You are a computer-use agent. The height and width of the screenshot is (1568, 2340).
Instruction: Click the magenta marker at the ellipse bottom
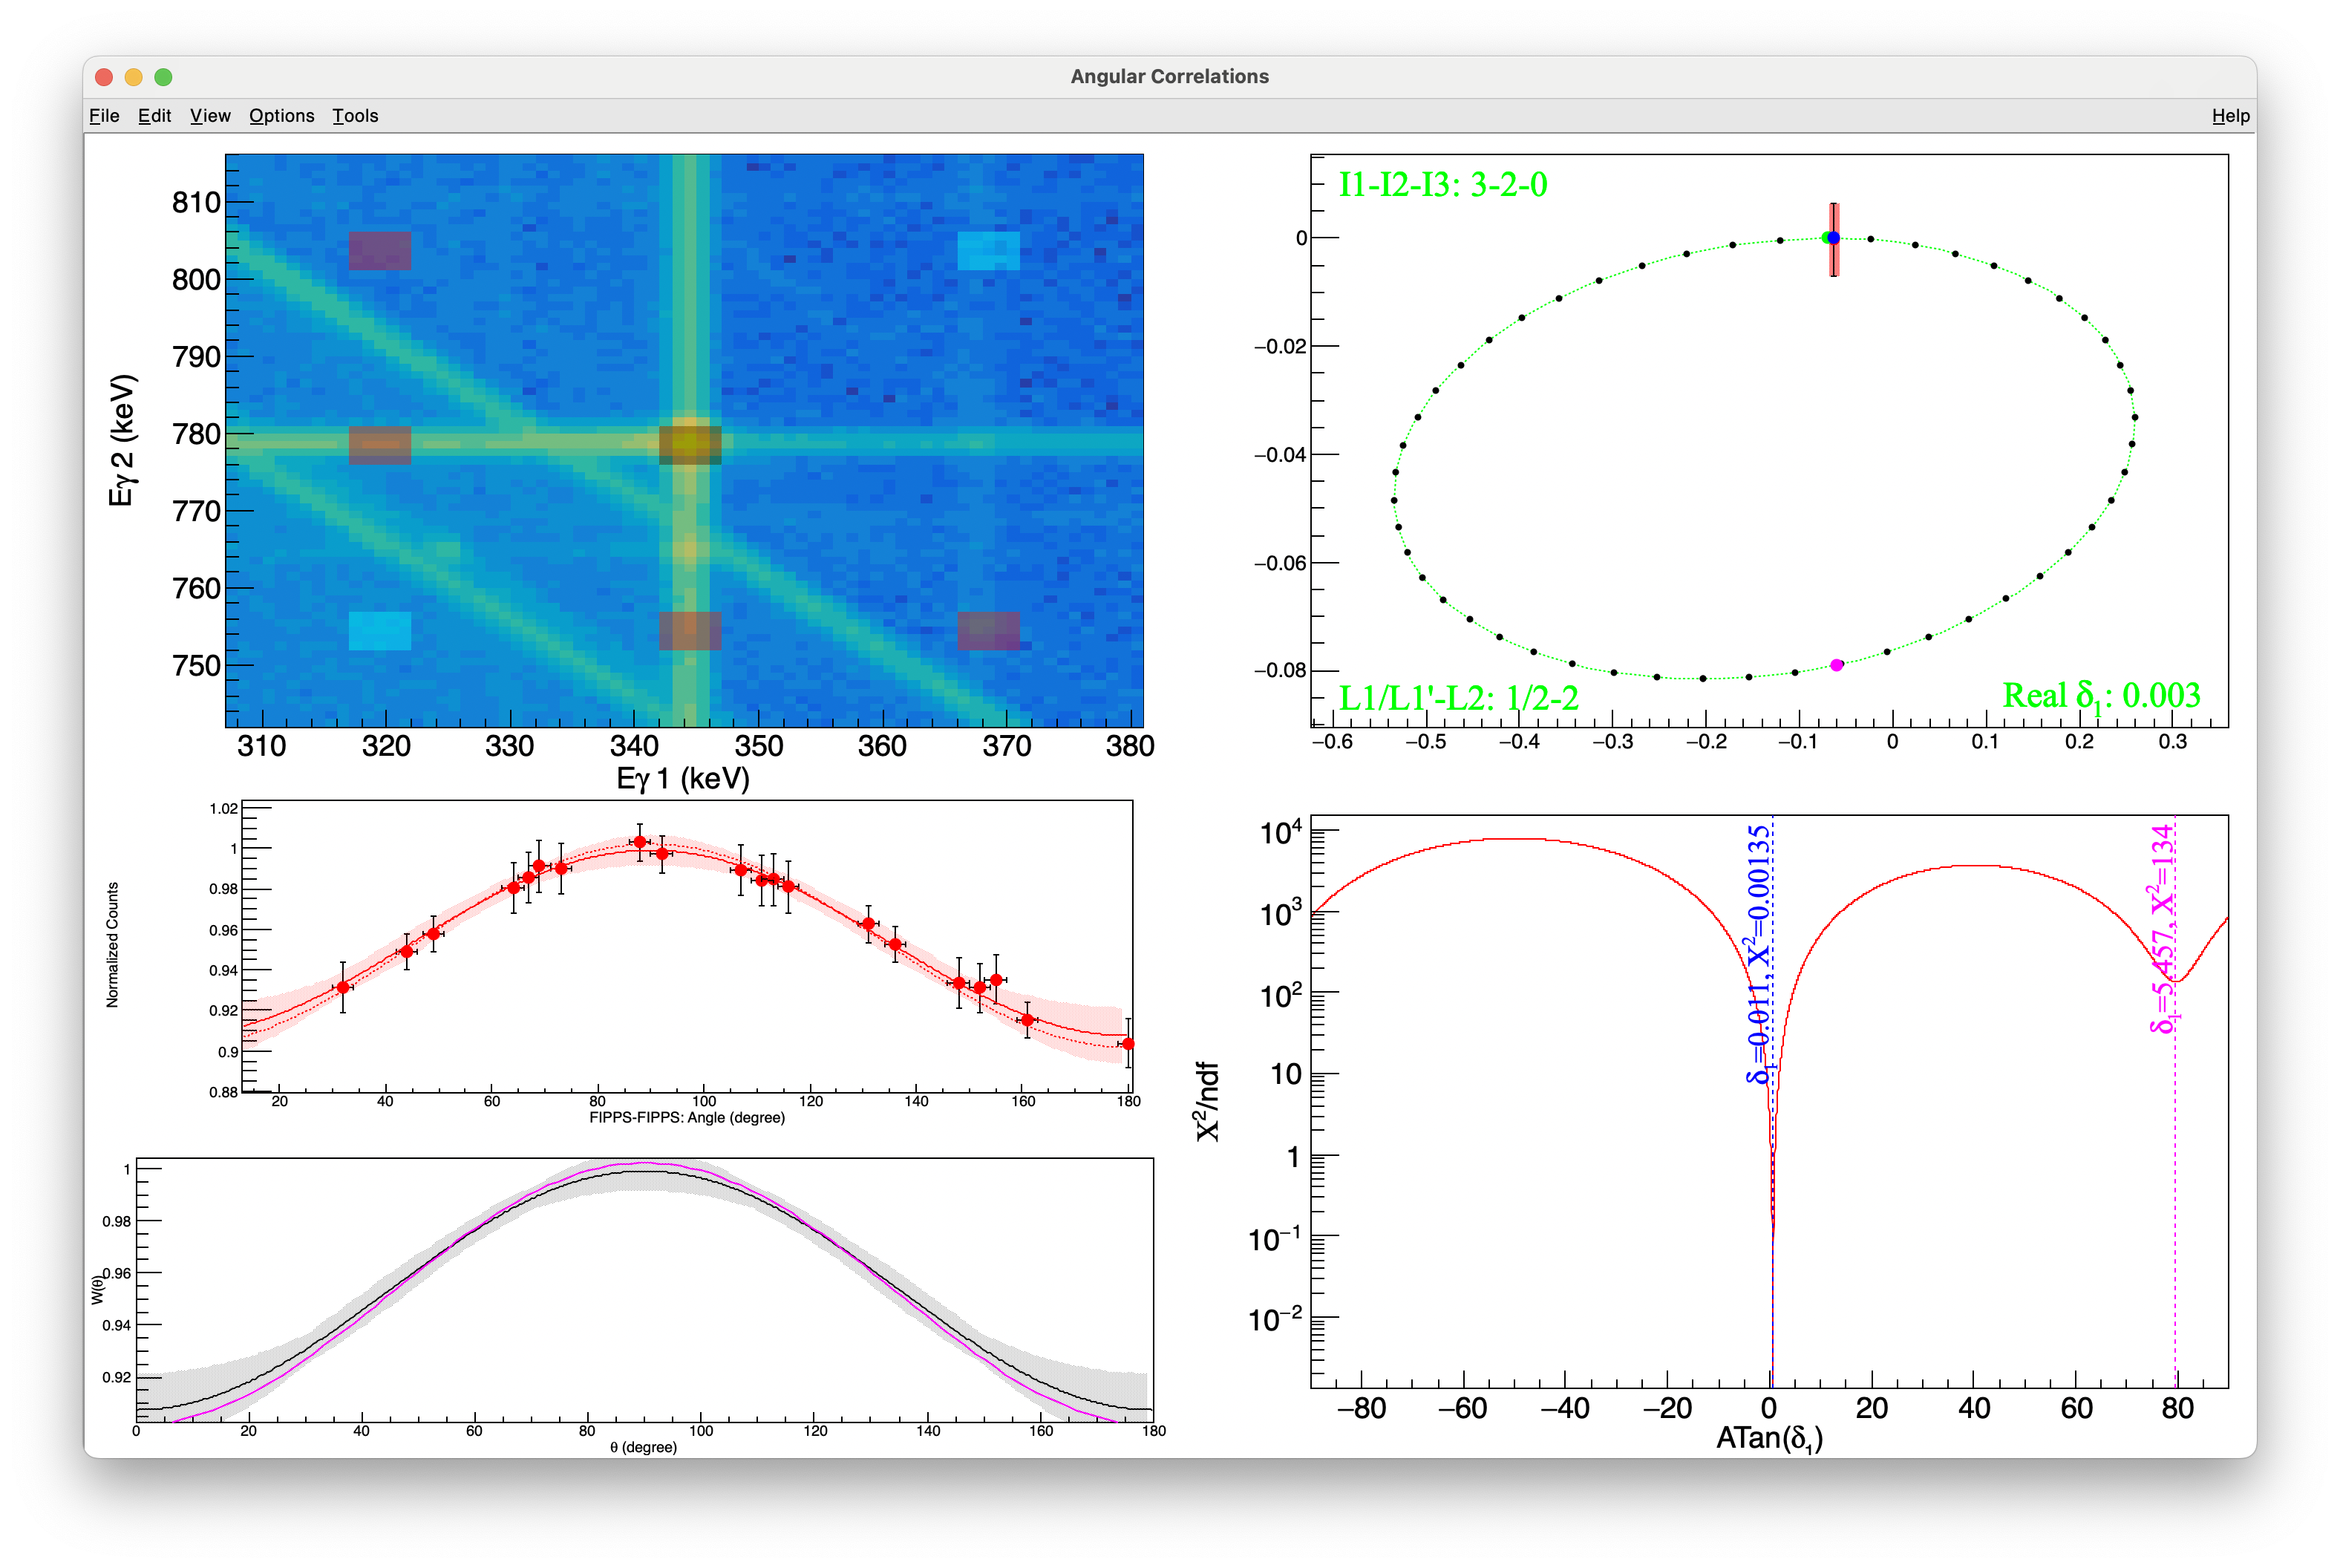click(x=1836, y=665)
